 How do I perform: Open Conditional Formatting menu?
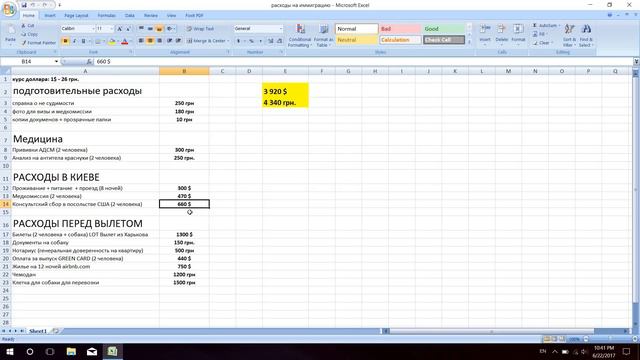tap(300, 36)
